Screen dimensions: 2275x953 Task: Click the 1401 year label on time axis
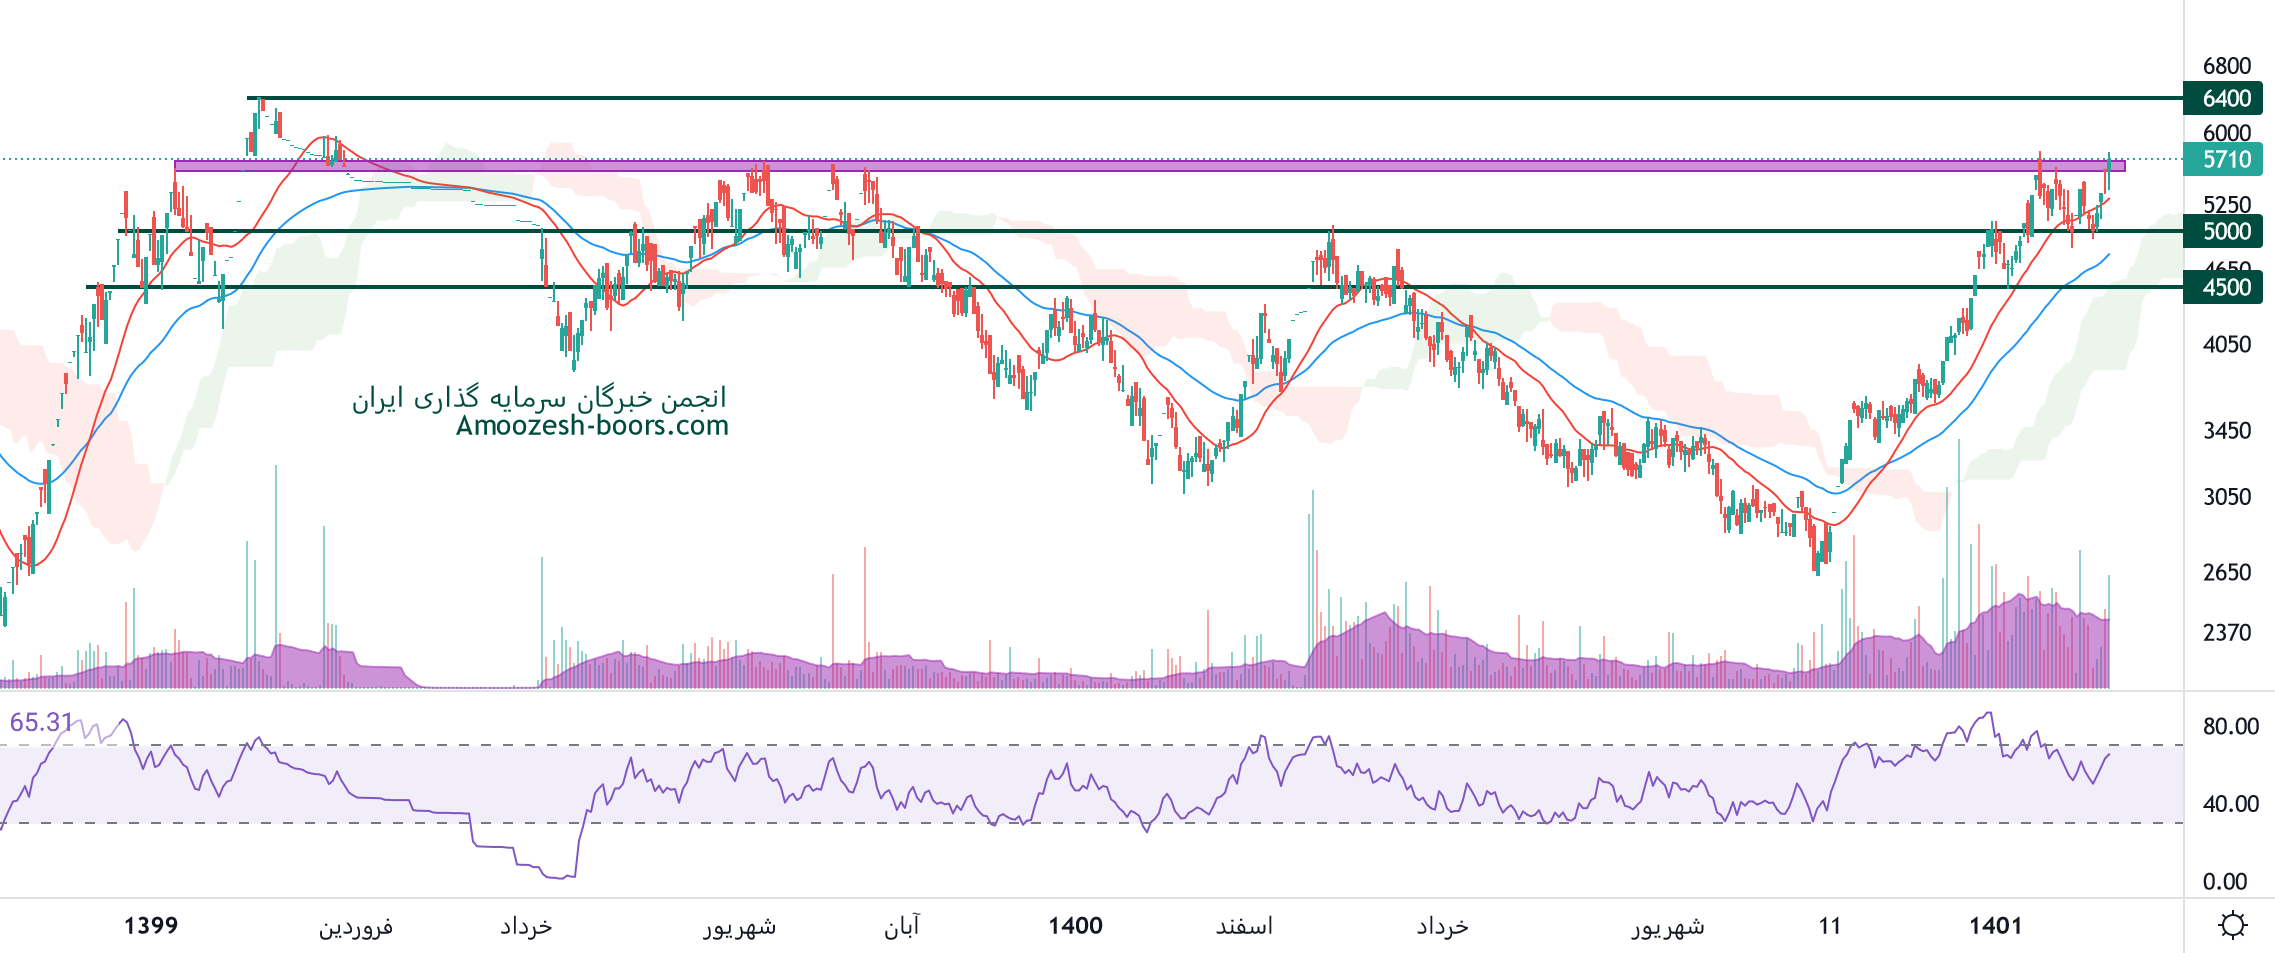pyautogui.click(x=1995, y=926)
